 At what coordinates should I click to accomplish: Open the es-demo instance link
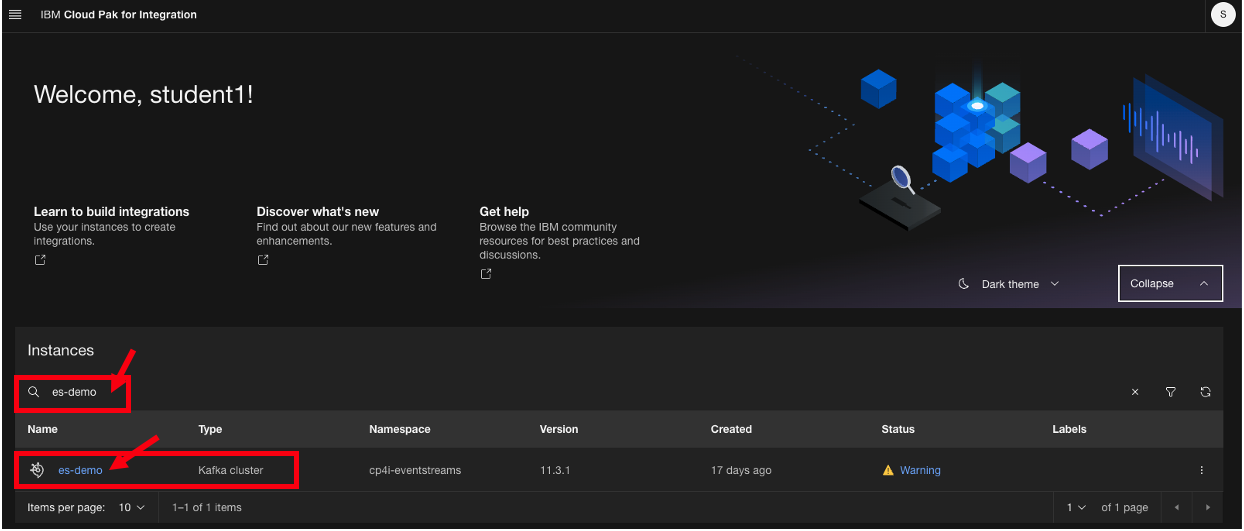tap(80, 470)
